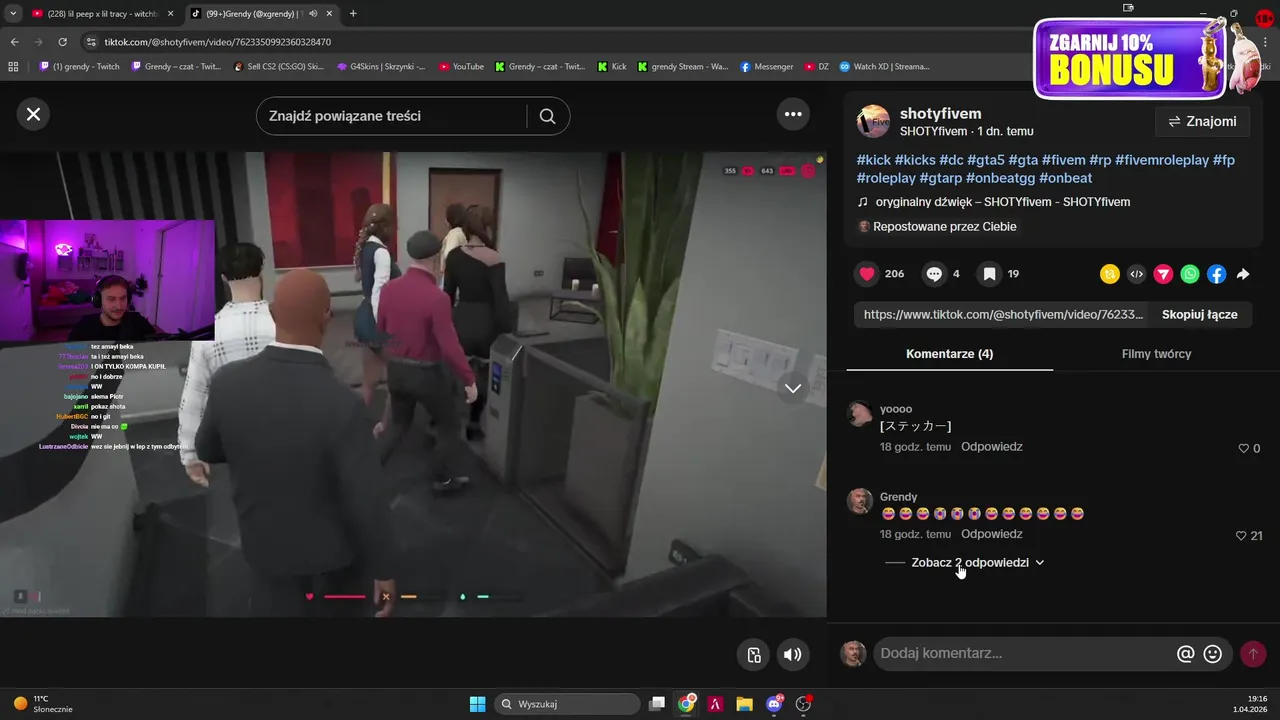Save video with bookmark icon
The height and width of the screenshot is (720, 1280).
[x=989, y=274]
